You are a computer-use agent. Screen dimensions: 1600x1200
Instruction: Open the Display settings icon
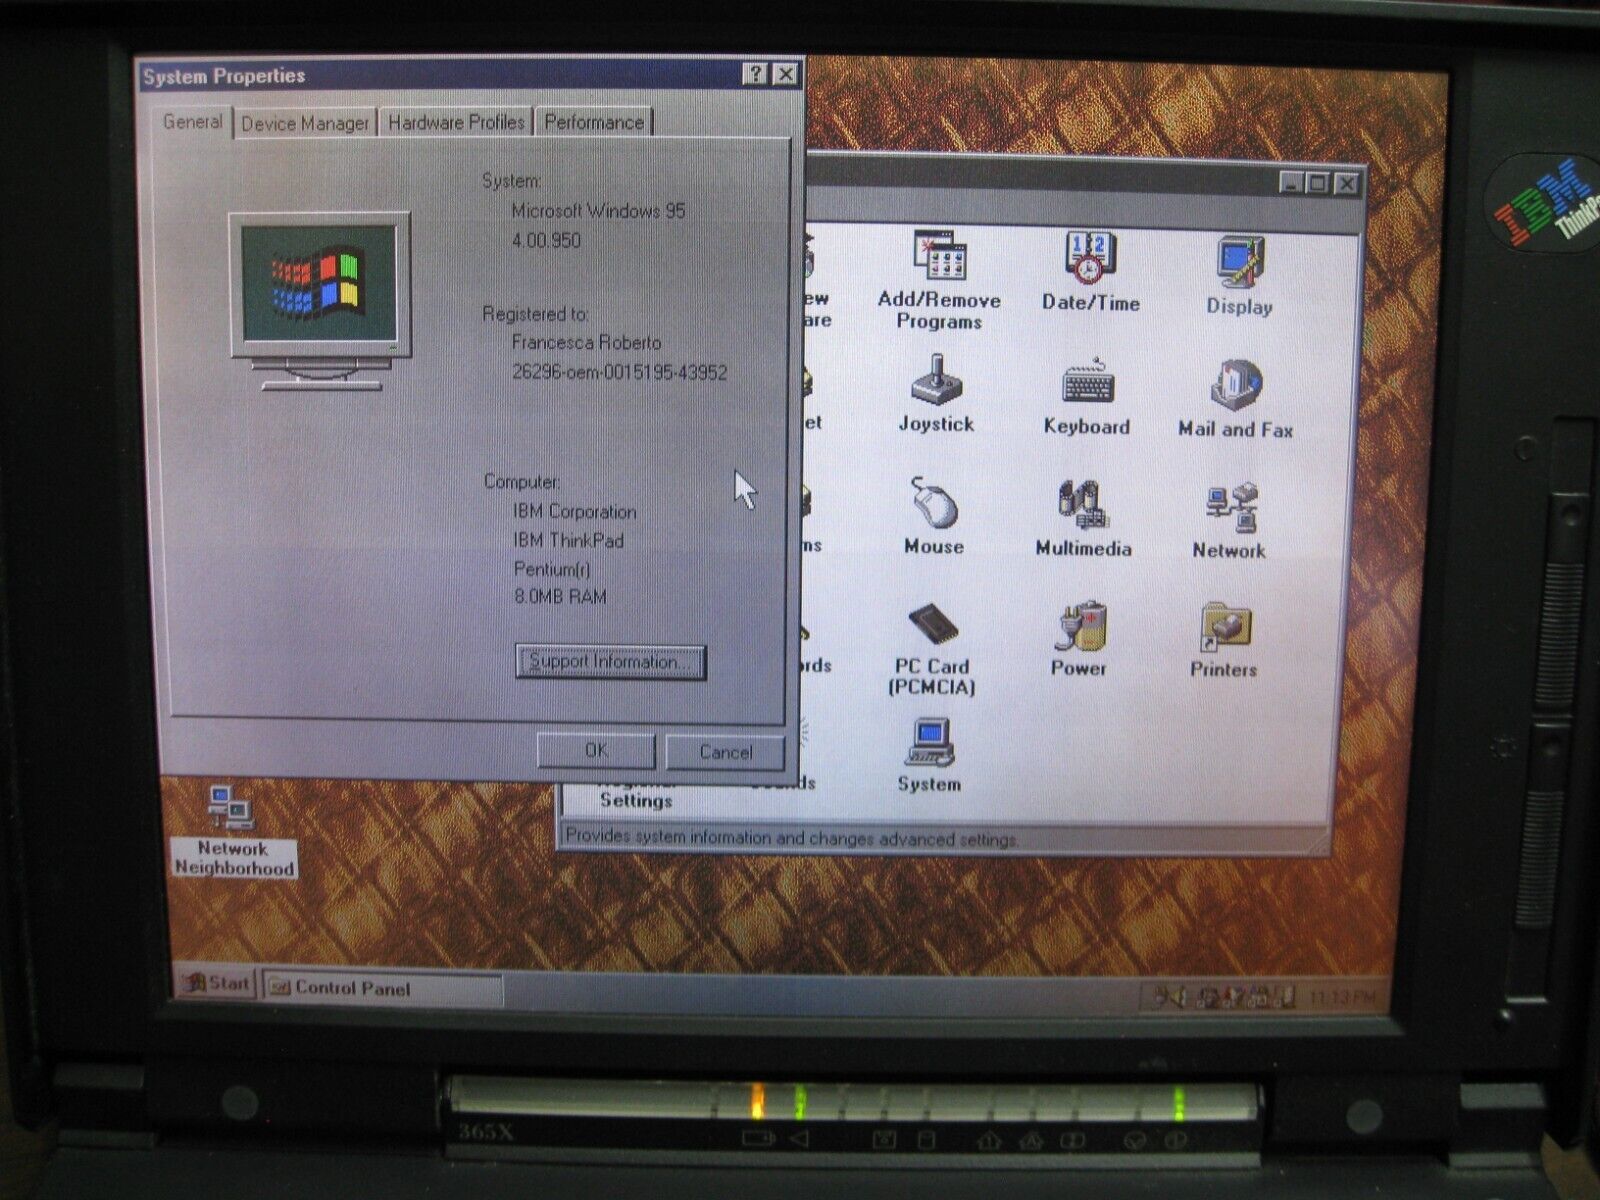point(1239,277)
